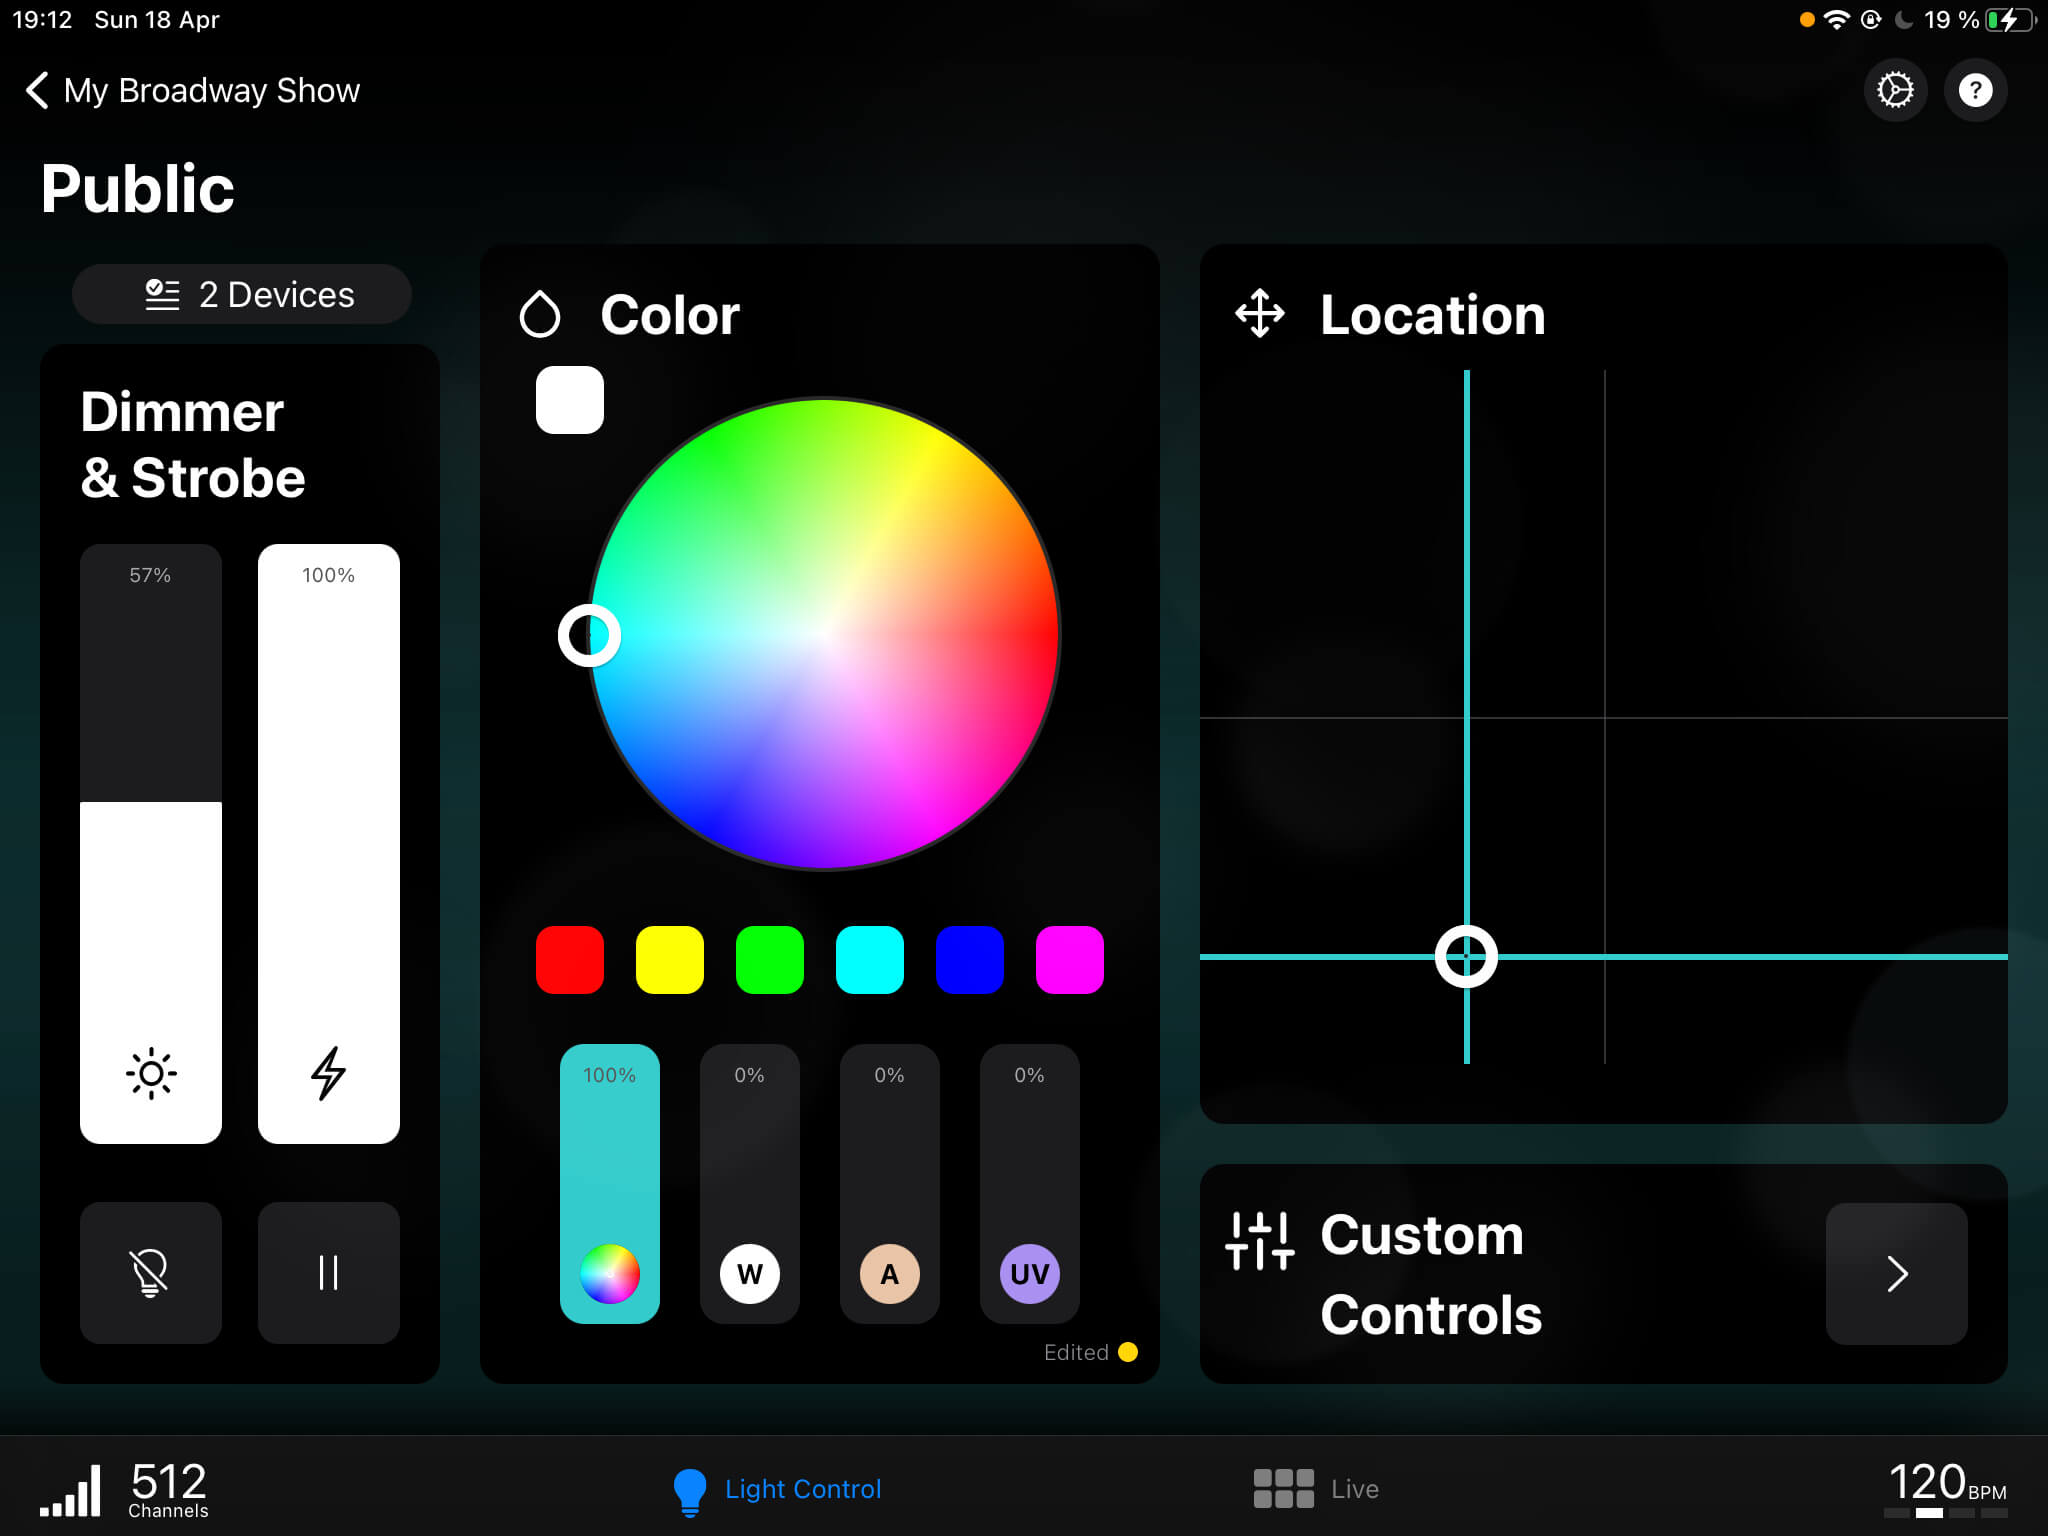Click the Location crosshair handle
Screen dimensions: 2048x1536
click(x=1465, y=957)
